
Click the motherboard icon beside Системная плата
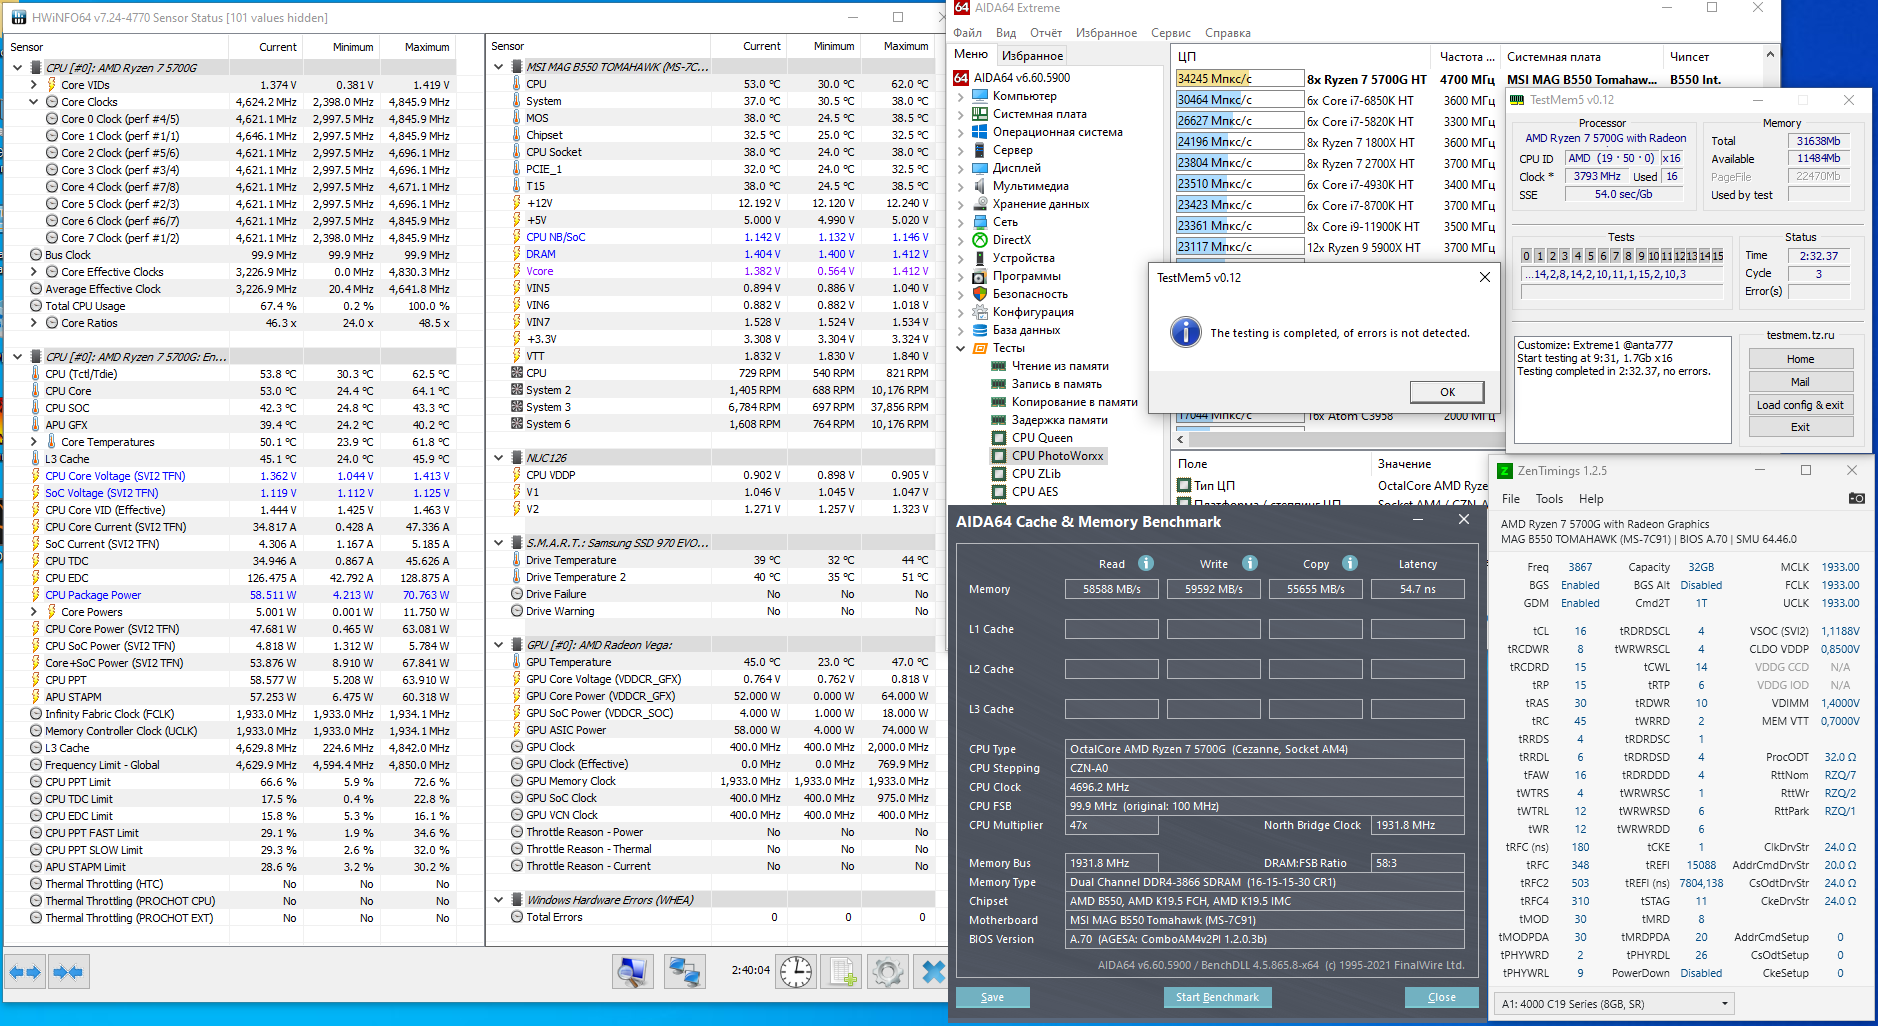point(980,114)
